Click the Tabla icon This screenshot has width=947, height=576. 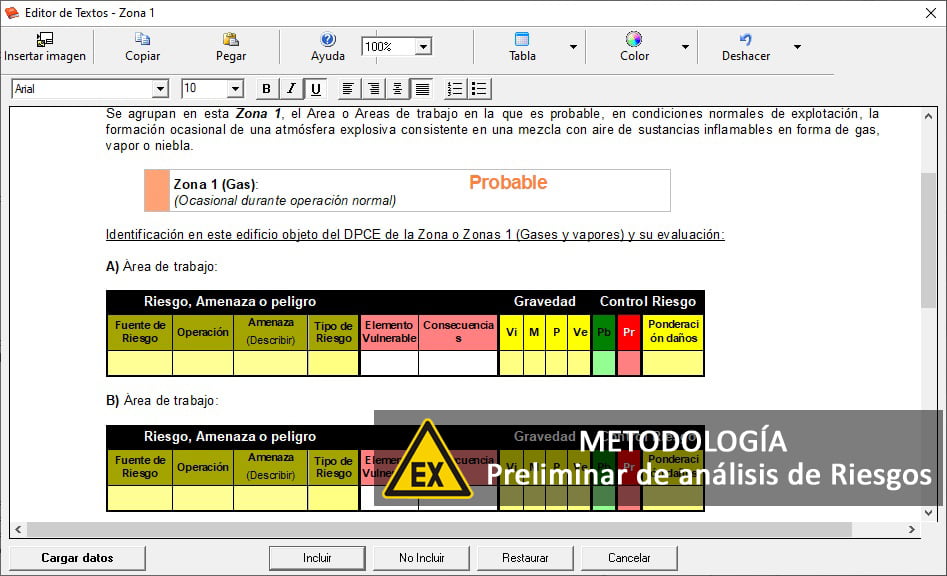click(x=522, y=39)
